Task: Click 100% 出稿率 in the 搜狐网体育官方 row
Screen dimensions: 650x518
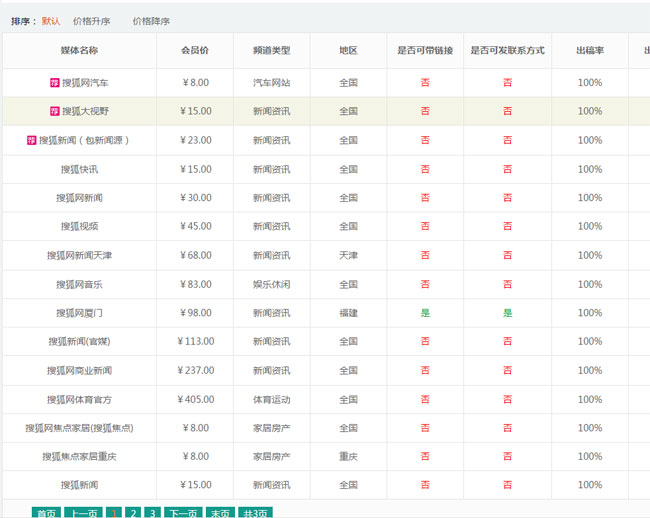Action: click(x=590, y=399)
